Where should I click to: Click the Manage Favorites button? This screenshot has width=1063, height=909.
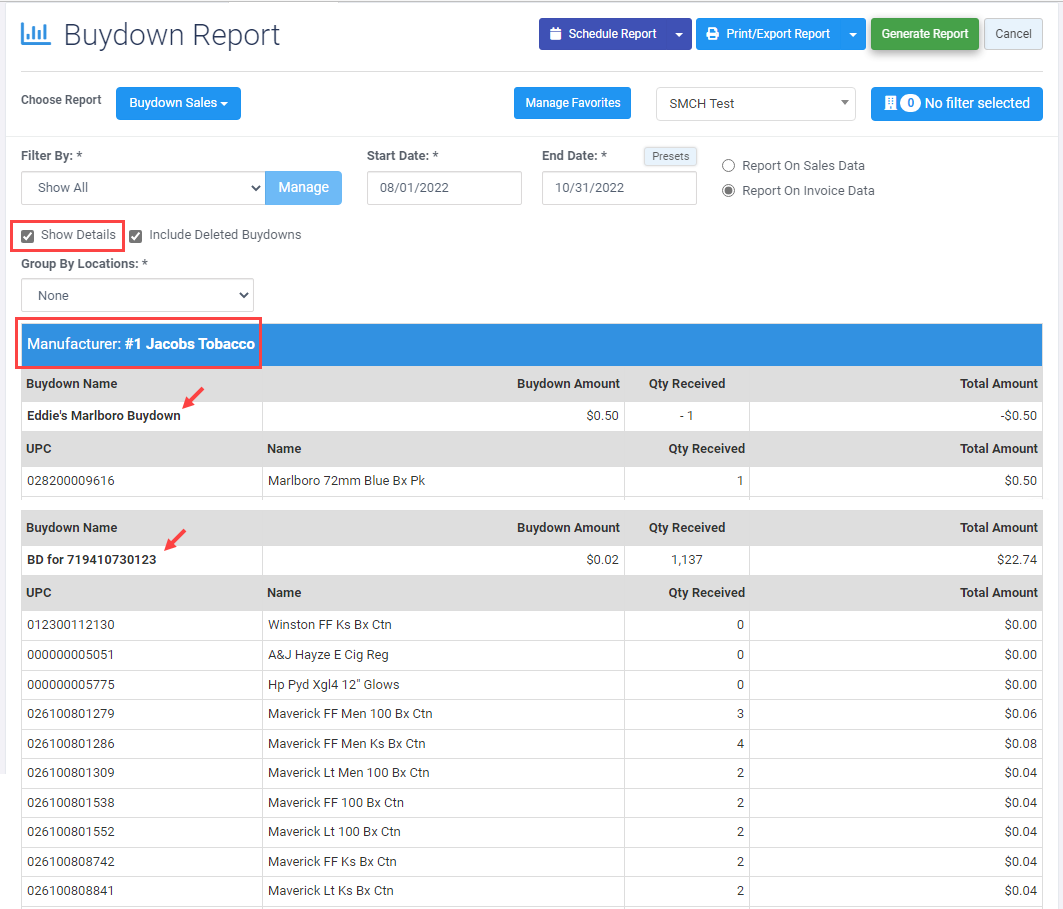click(572, 103)
